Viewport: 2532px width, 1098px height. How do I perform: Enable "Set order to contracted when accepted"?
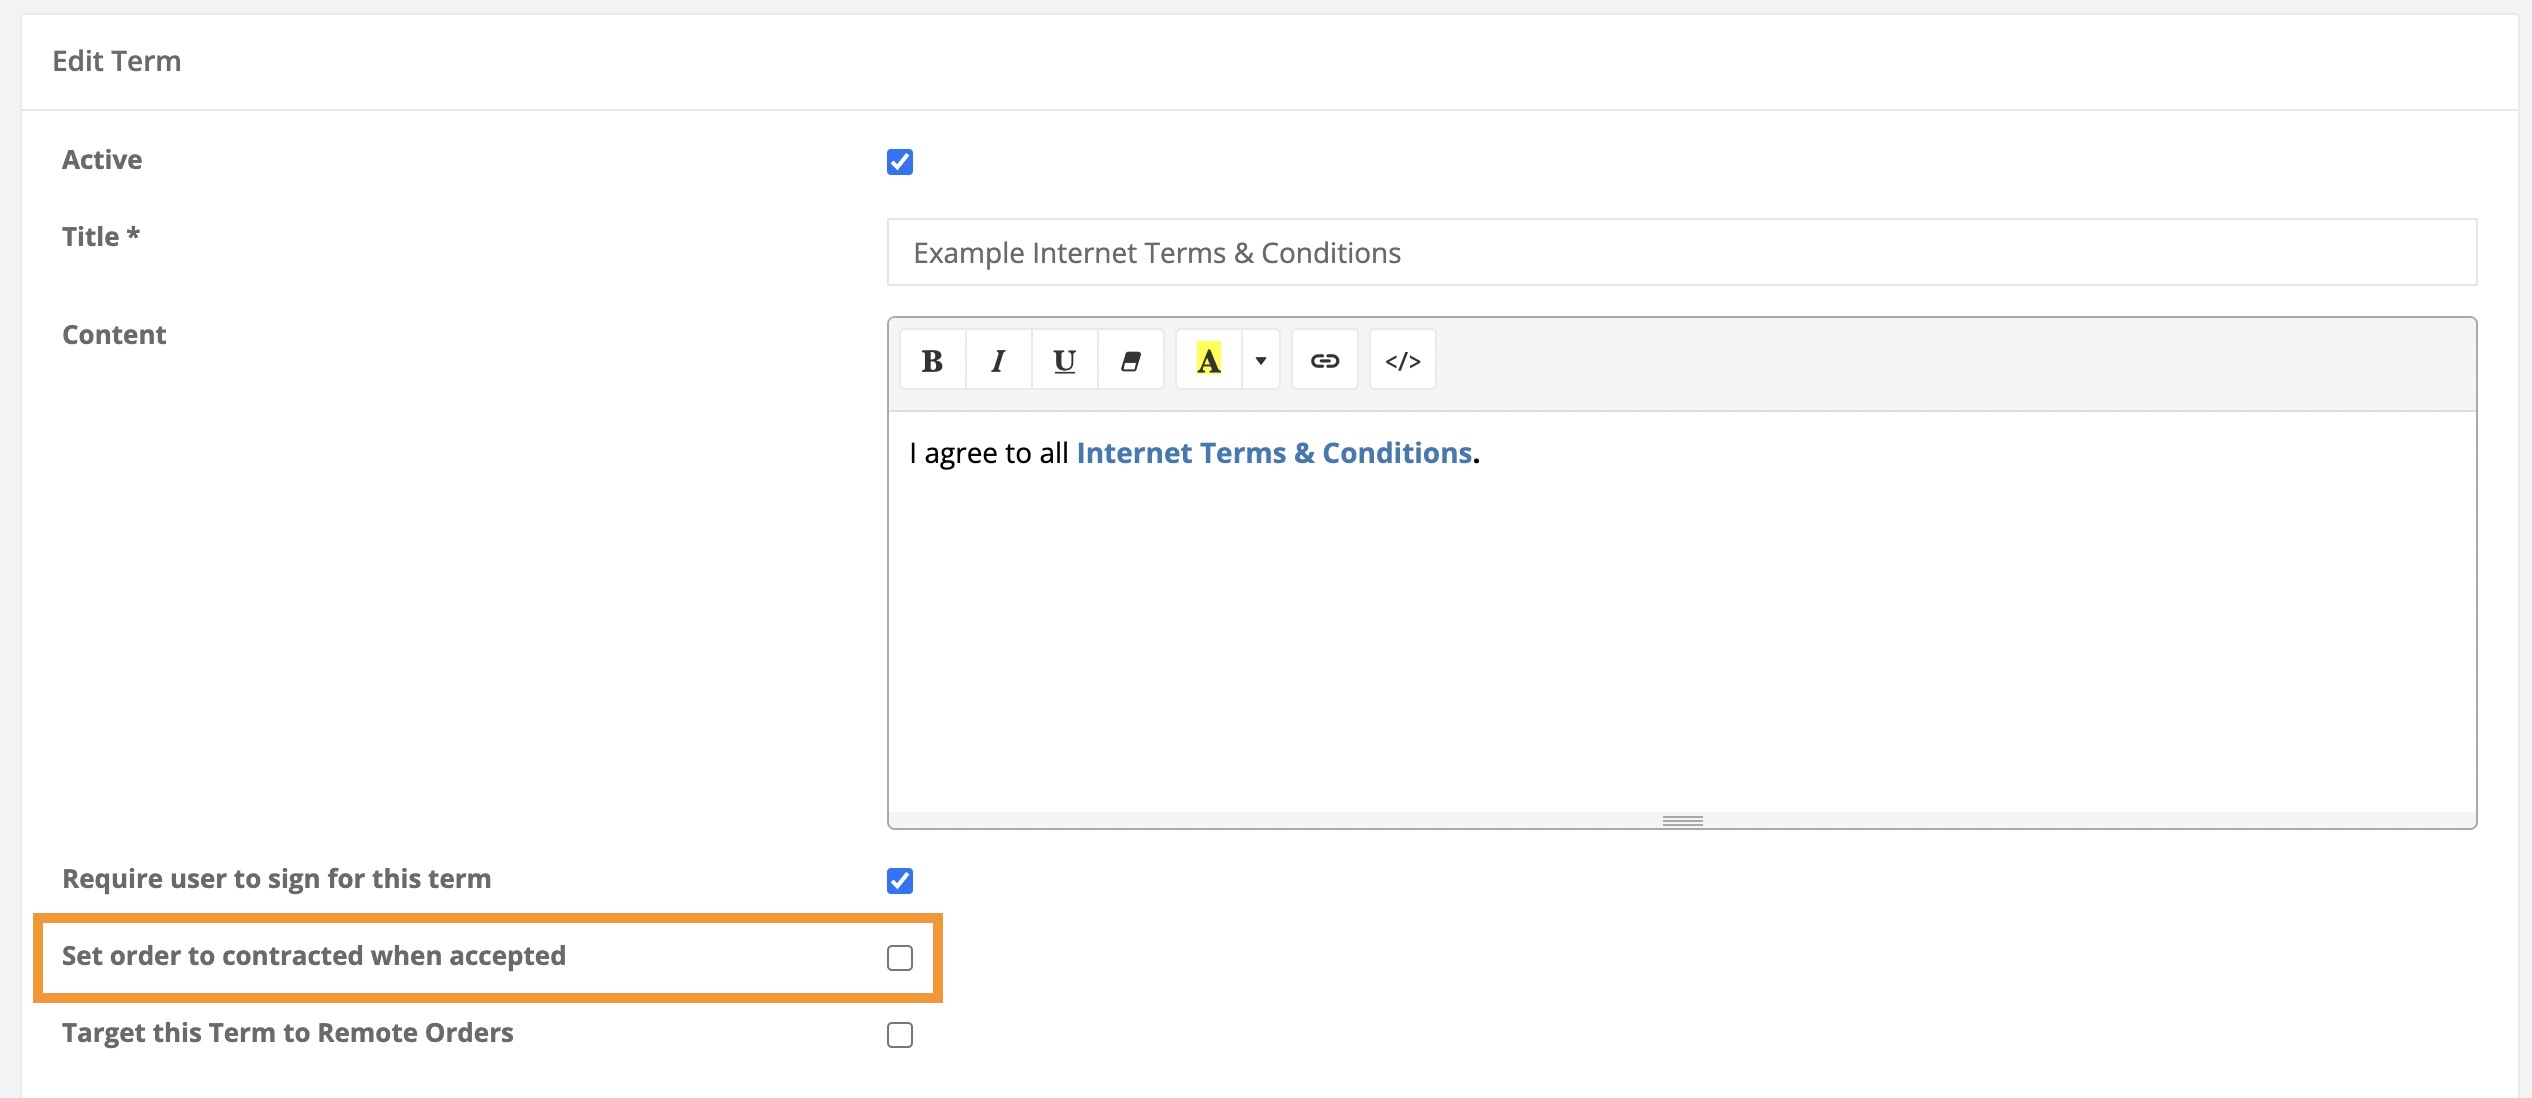pyautogui.click(x=900, y=957)
